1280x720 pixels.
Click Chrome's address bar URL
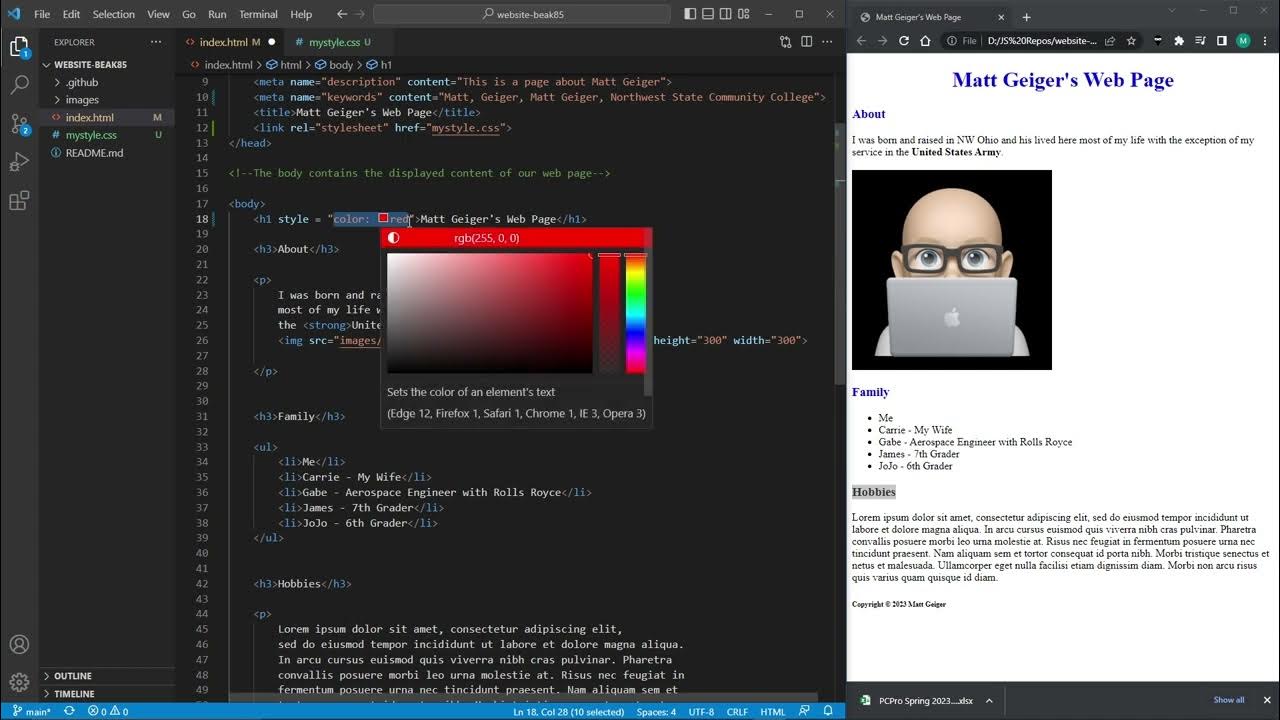click(1041, 41)
